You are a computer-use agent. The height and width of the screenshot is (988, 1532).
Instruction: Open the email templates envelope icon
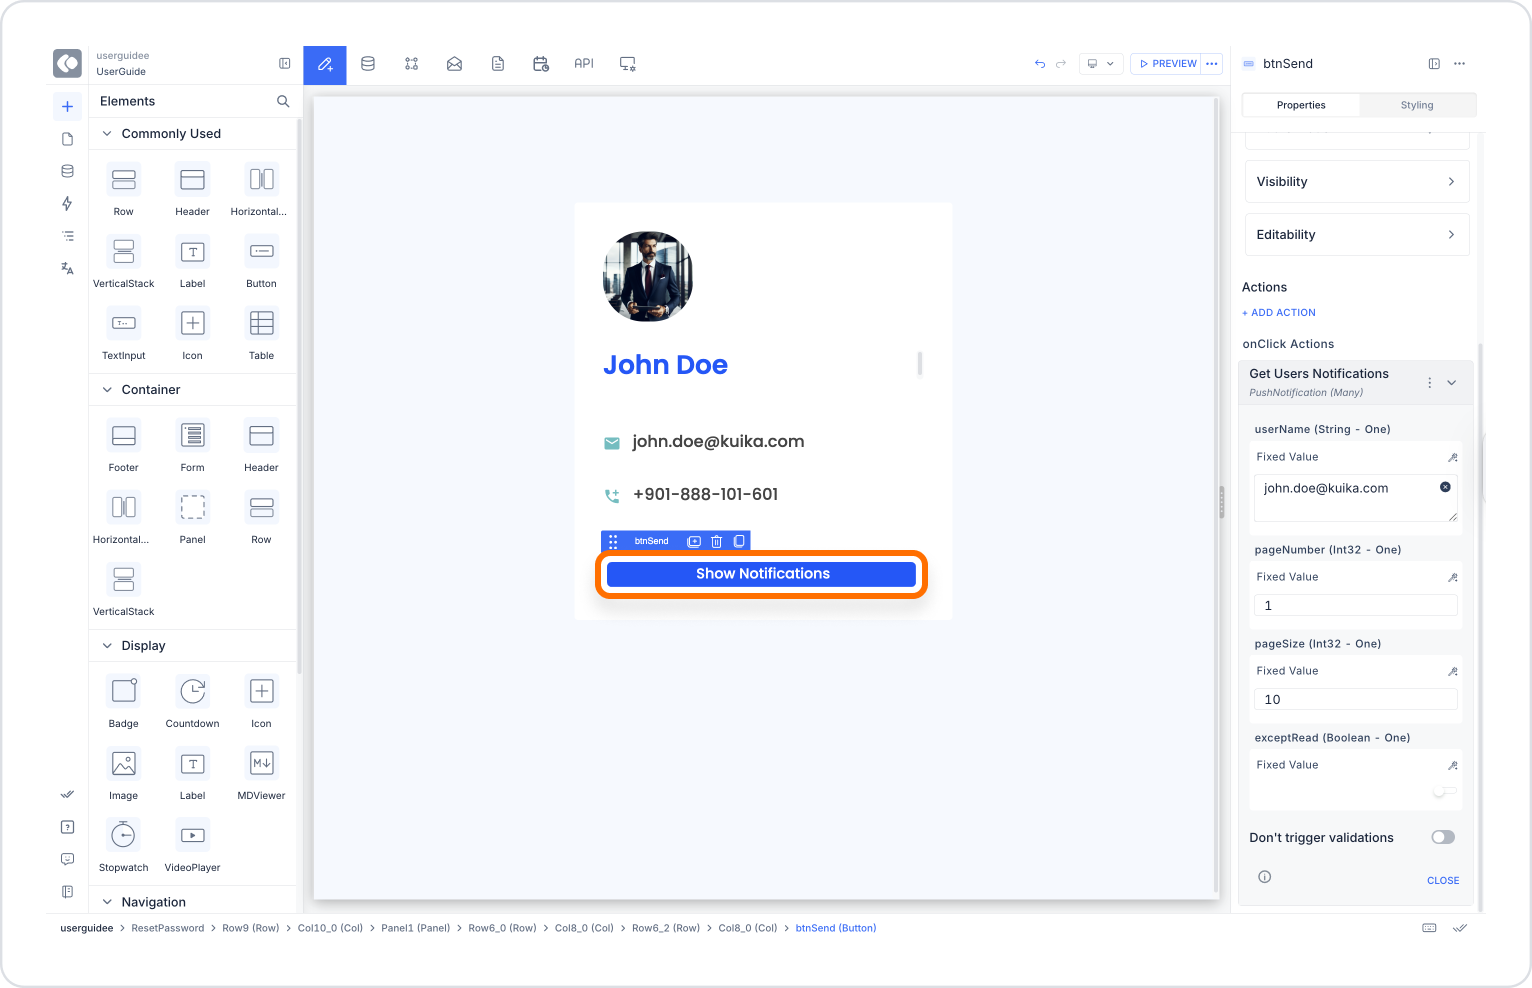point(454,64)
